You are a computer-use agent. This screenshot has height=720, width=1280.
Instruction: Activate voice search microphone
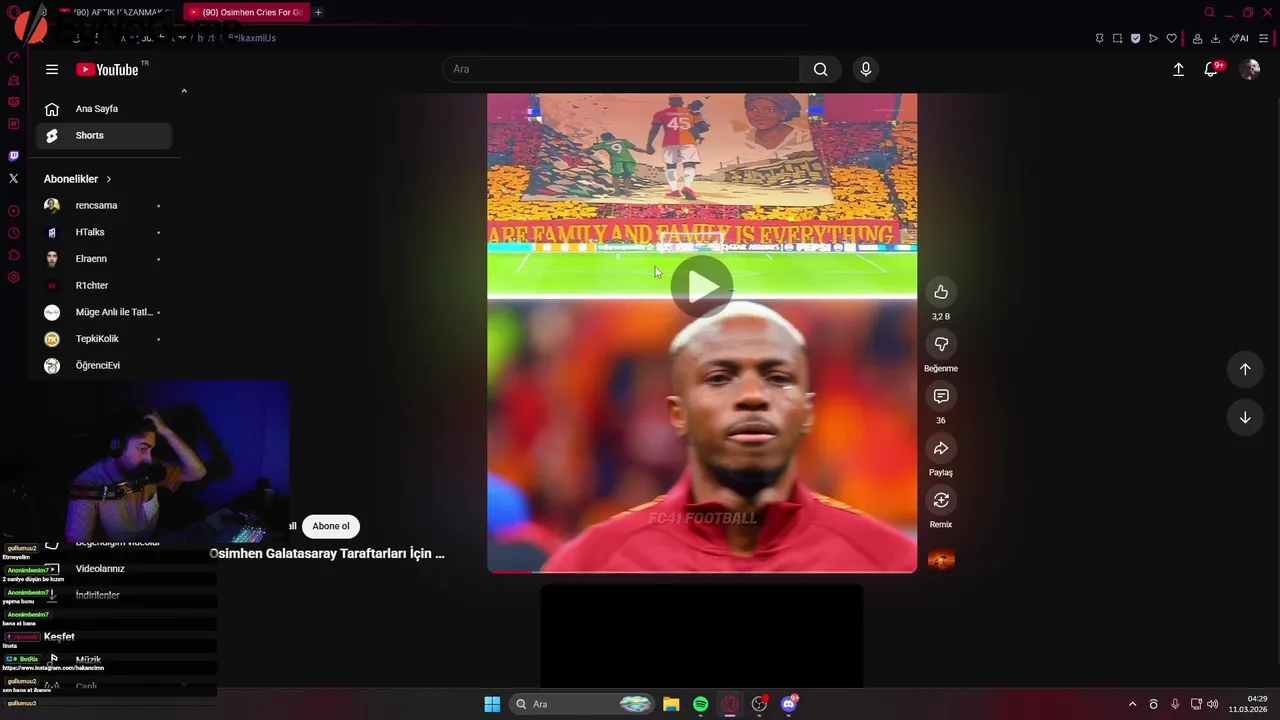(866, 69)
